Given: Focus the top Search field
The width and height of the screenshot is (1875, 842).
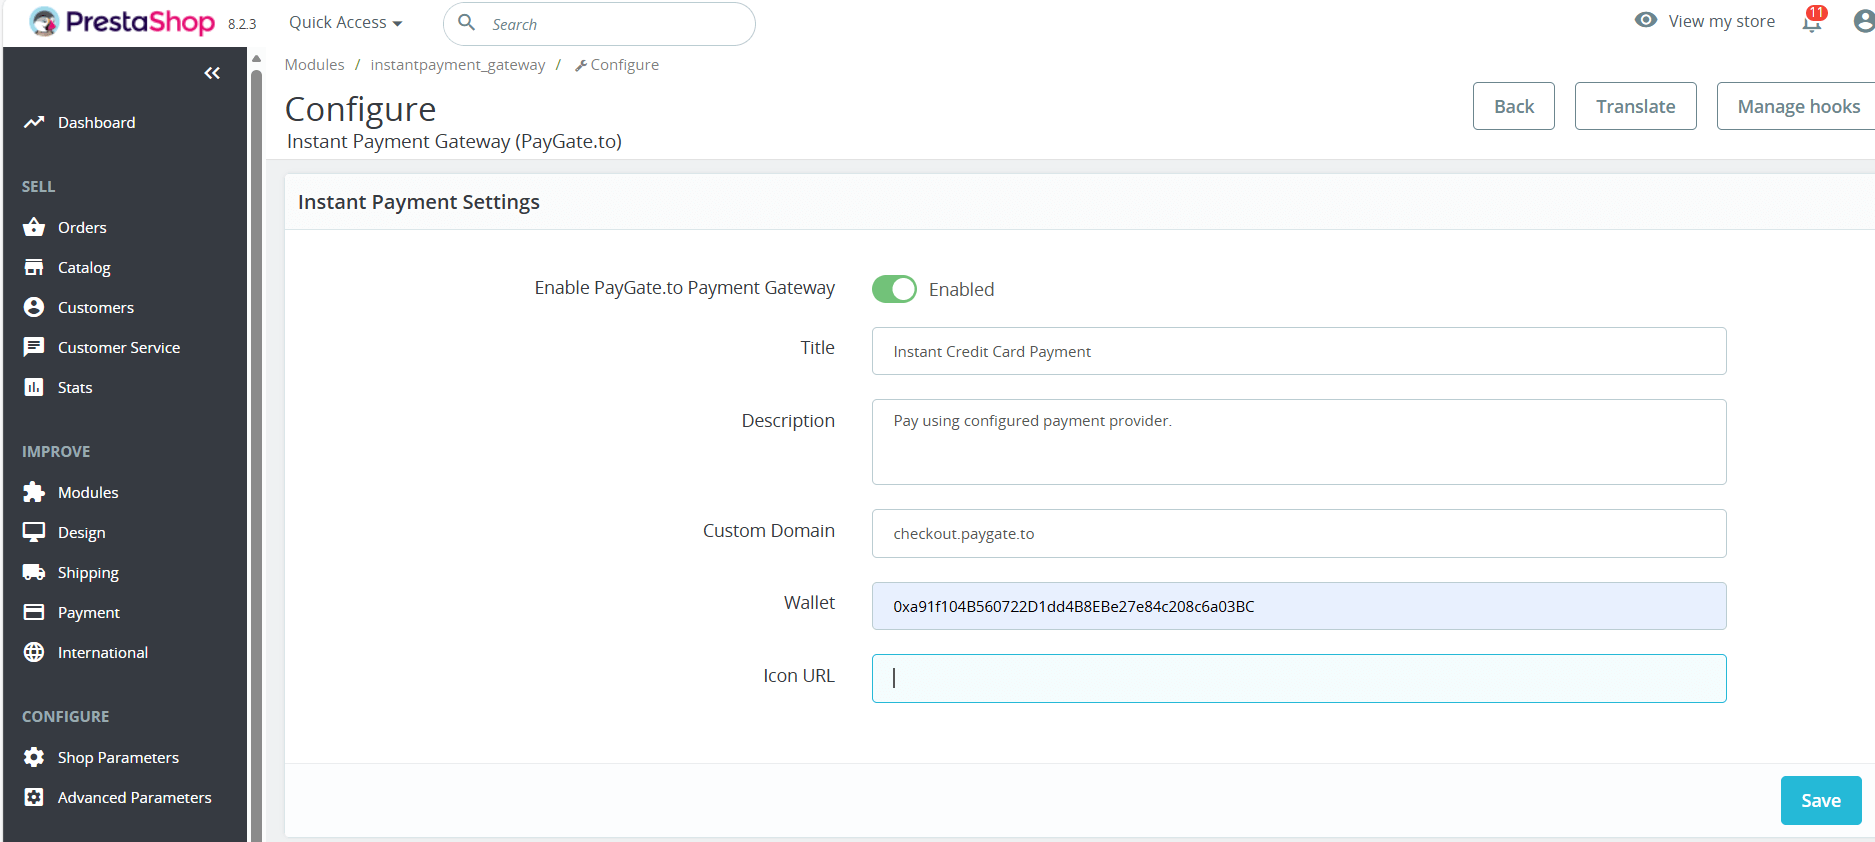Looking at the screenshot, I should click(x=599, y=24).
